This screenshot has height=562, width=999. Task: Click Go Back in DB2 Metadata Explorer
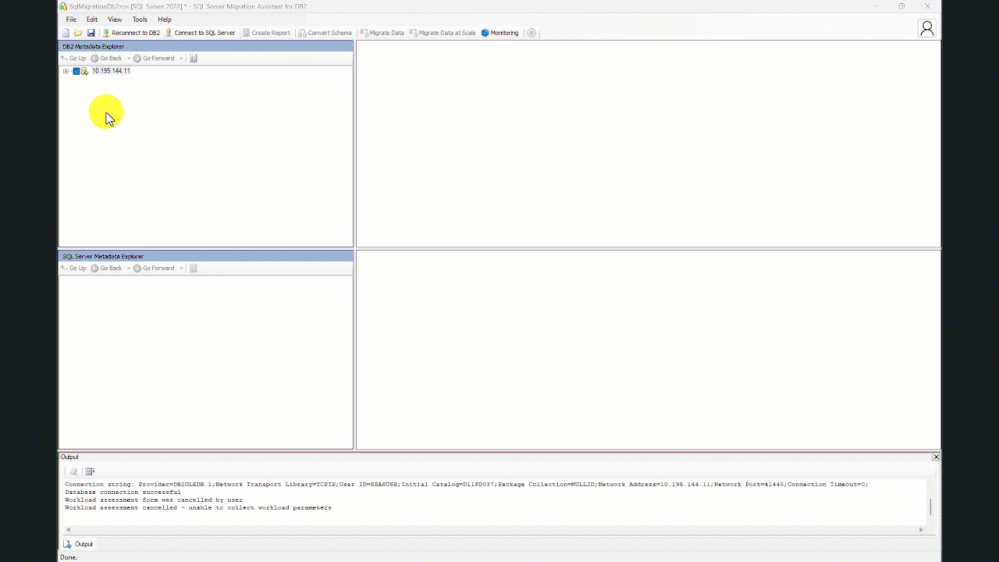point(106,58)
